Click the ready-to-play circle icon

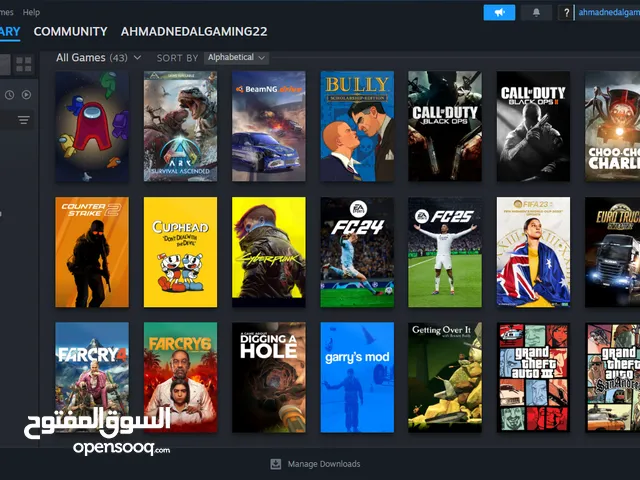click(27, 95)
